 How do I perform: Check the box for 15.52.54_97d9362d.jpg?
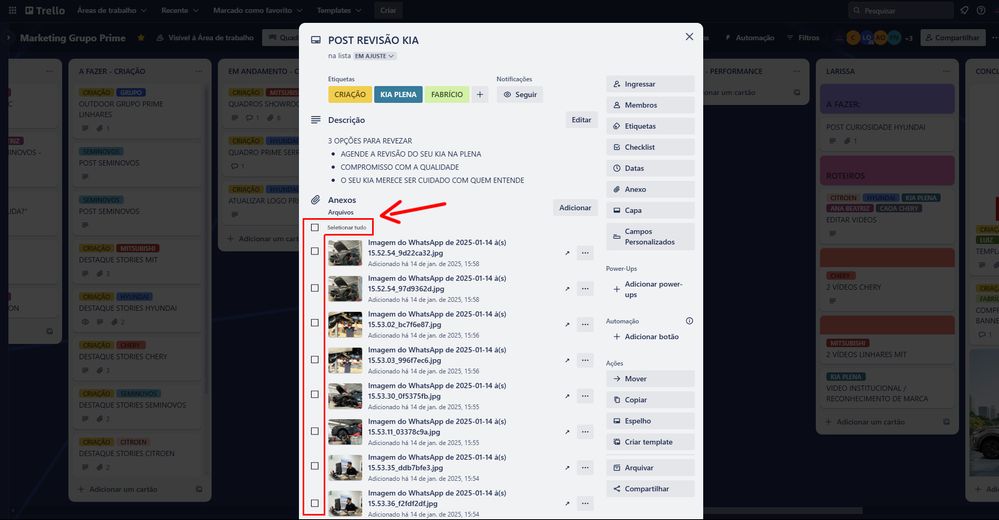[315, 288]
